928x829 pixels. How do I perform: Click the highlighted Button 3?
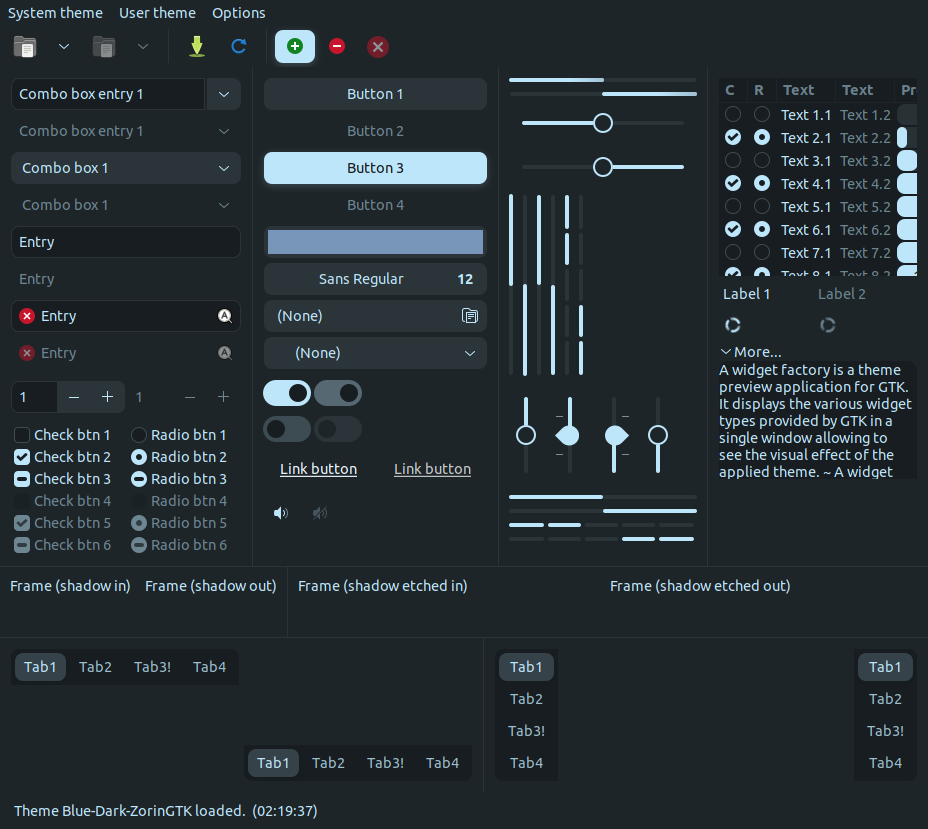click(x=375, y=168)
